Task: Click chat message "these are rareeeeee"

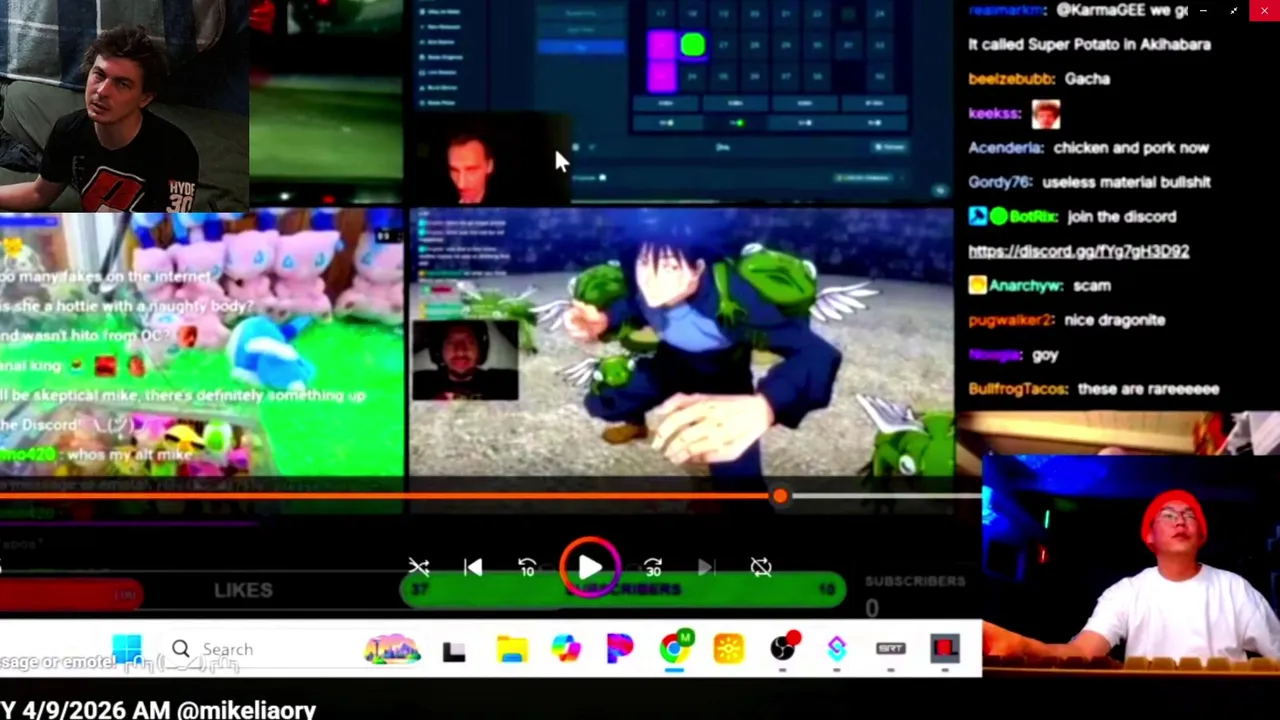Action: (1149, 389)
